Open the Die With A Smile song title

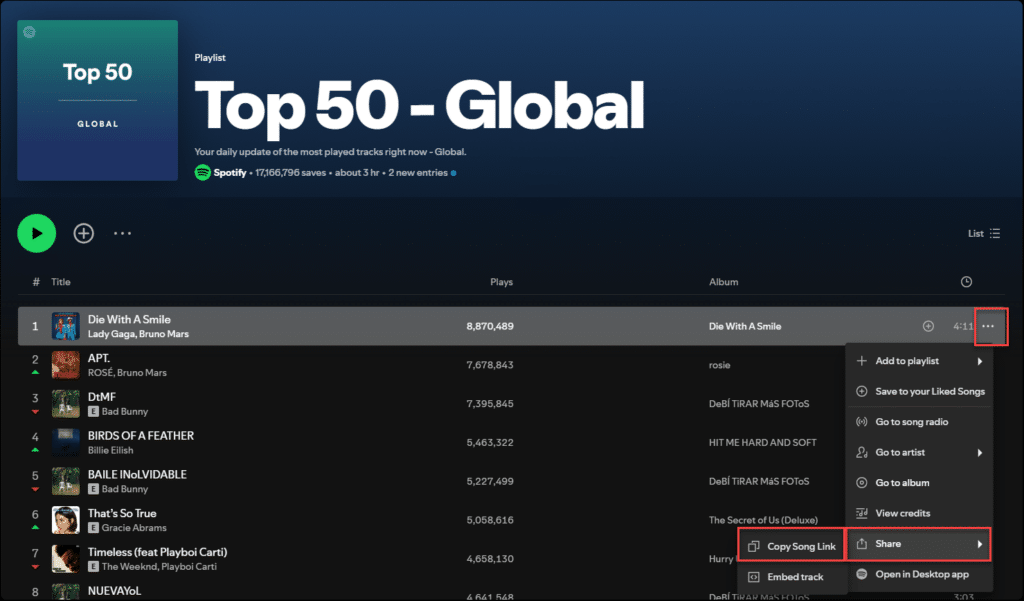(x=129, y=319)
